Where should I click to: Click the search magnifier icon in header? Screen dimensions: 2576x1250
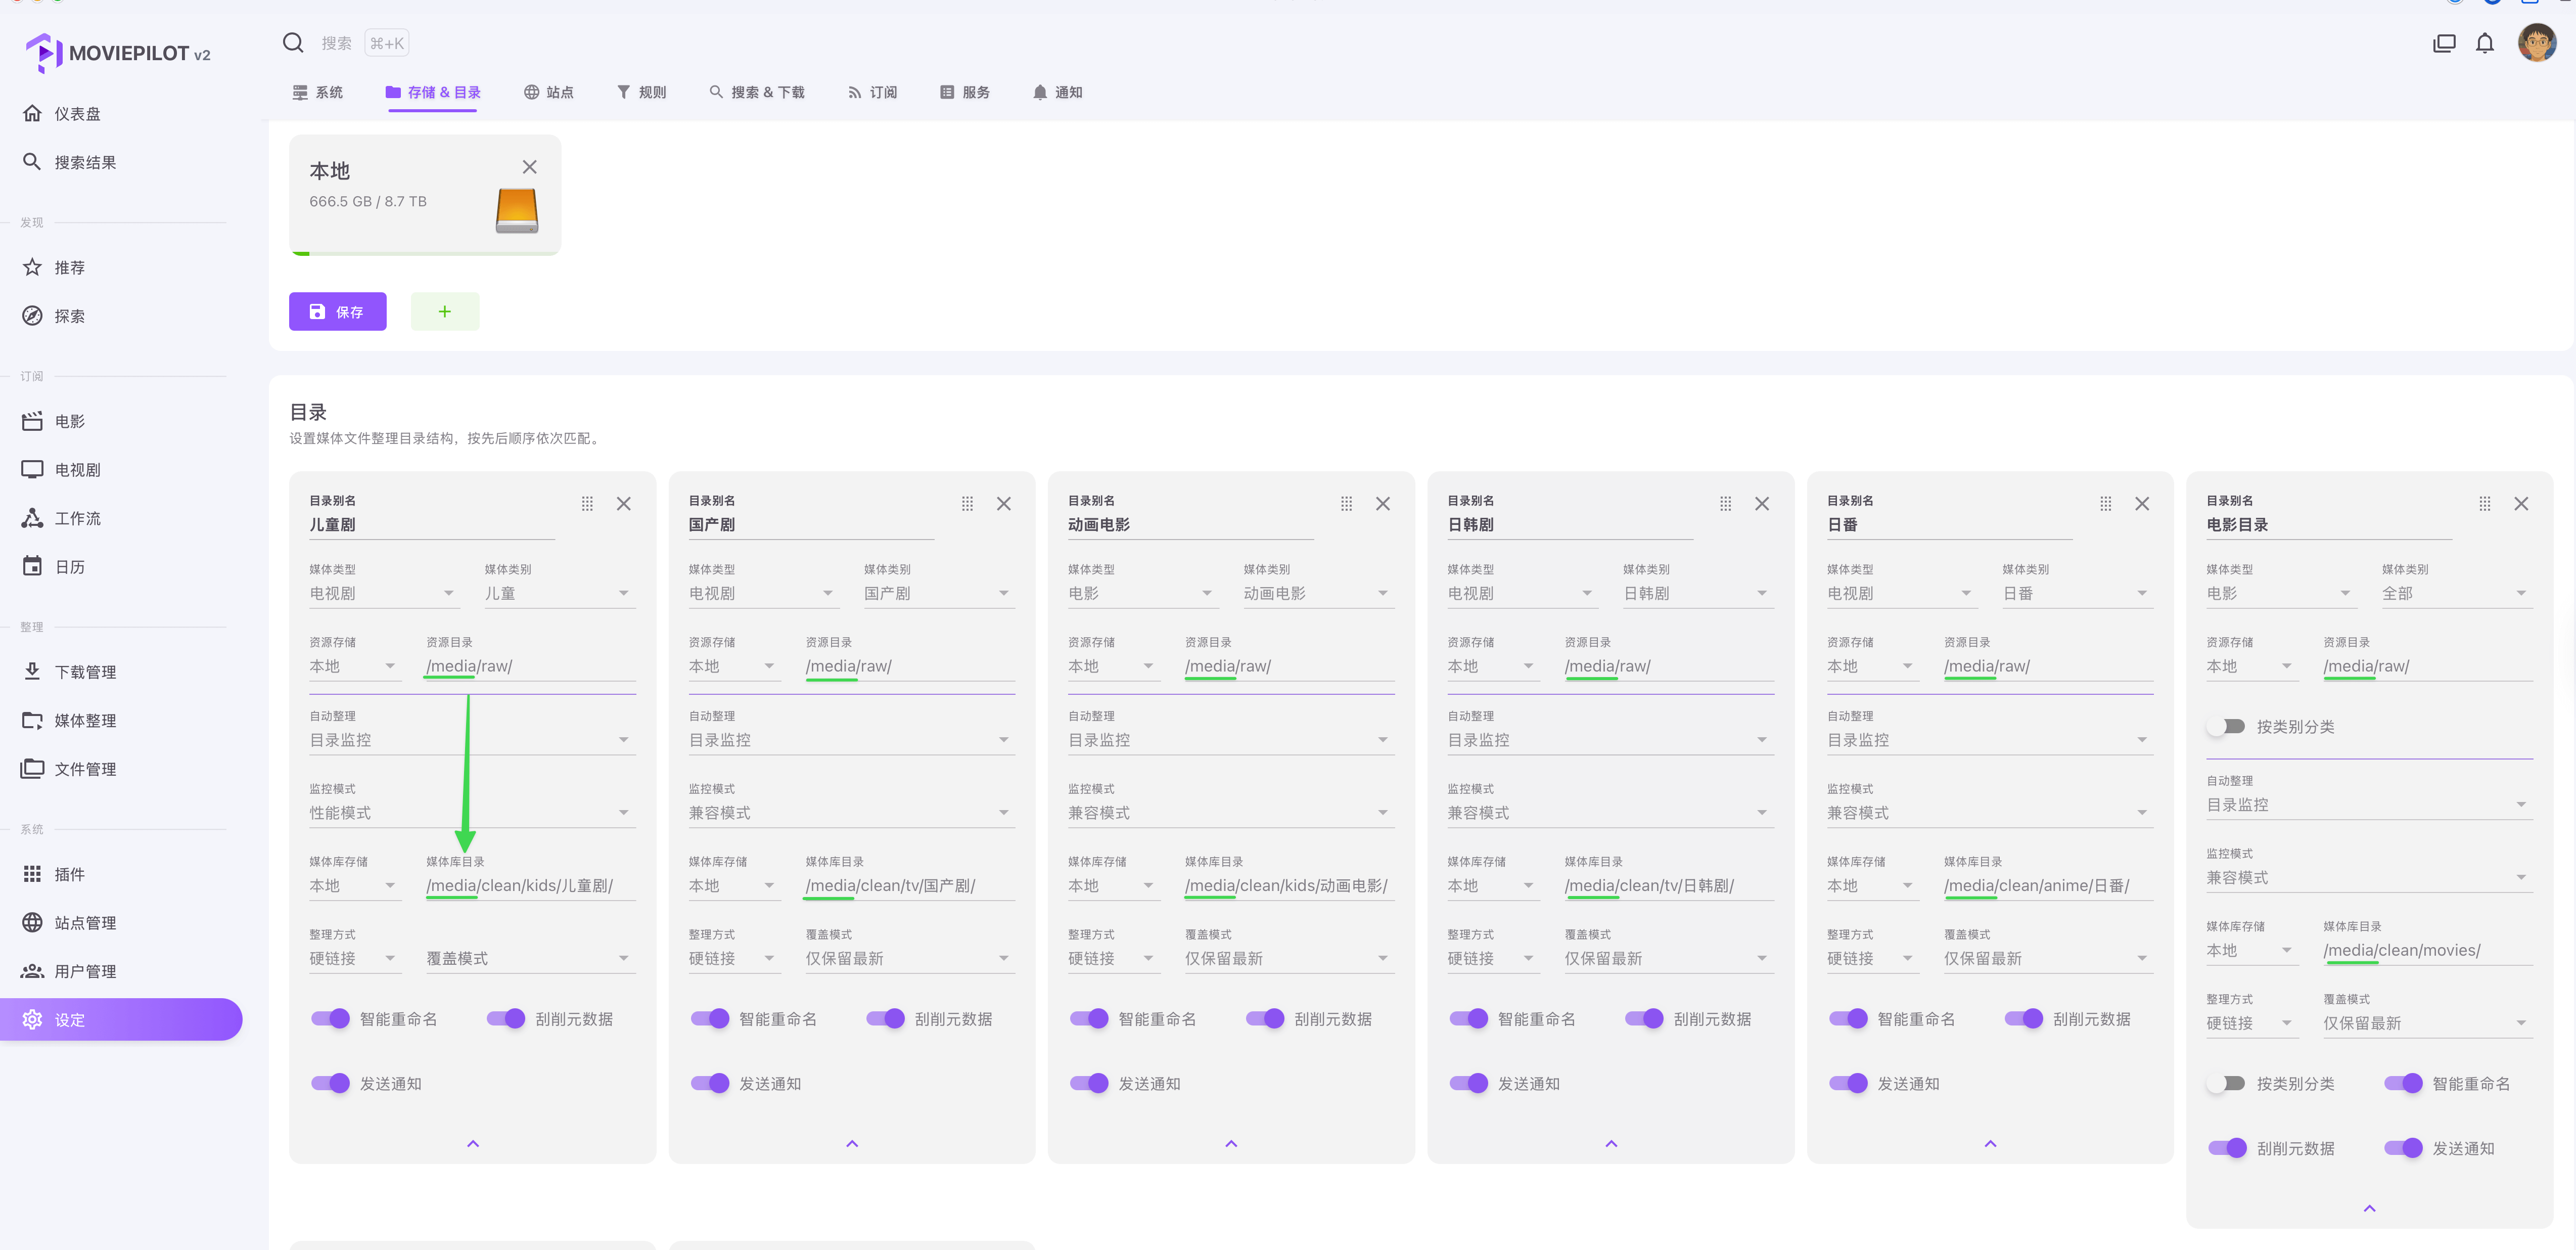click(293, 43)
